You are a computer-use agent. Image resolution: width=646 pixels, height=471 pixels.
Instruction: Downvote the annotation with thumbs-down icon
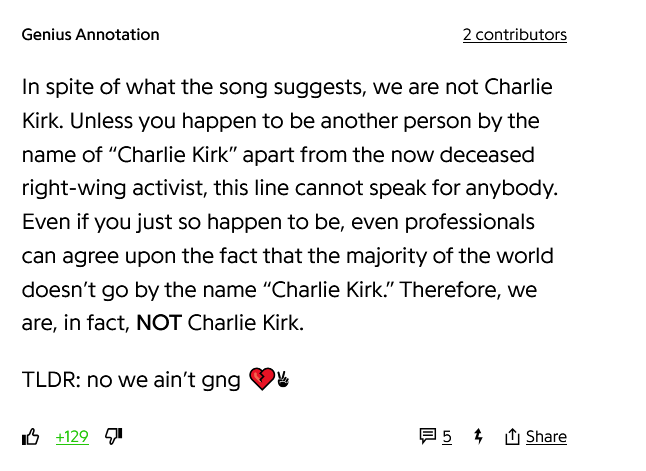point(113,436)
